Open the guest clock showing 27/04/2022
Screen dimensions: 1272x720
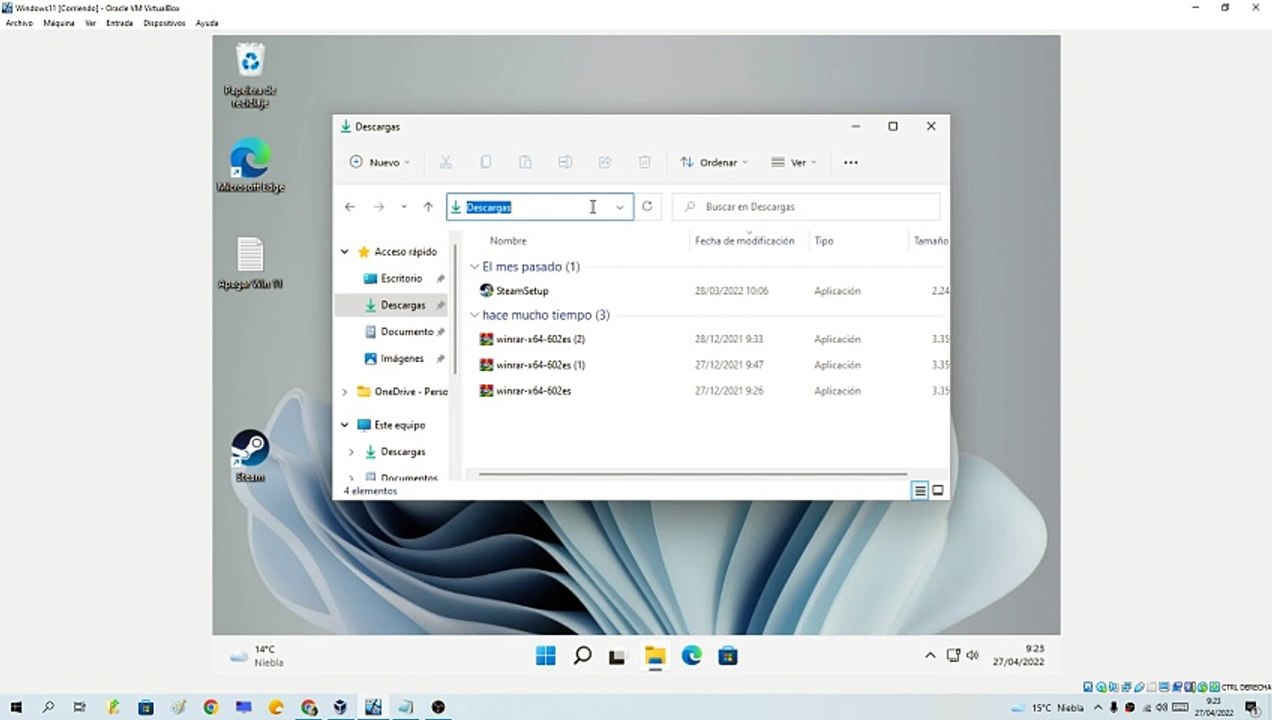coord(1020,656)
